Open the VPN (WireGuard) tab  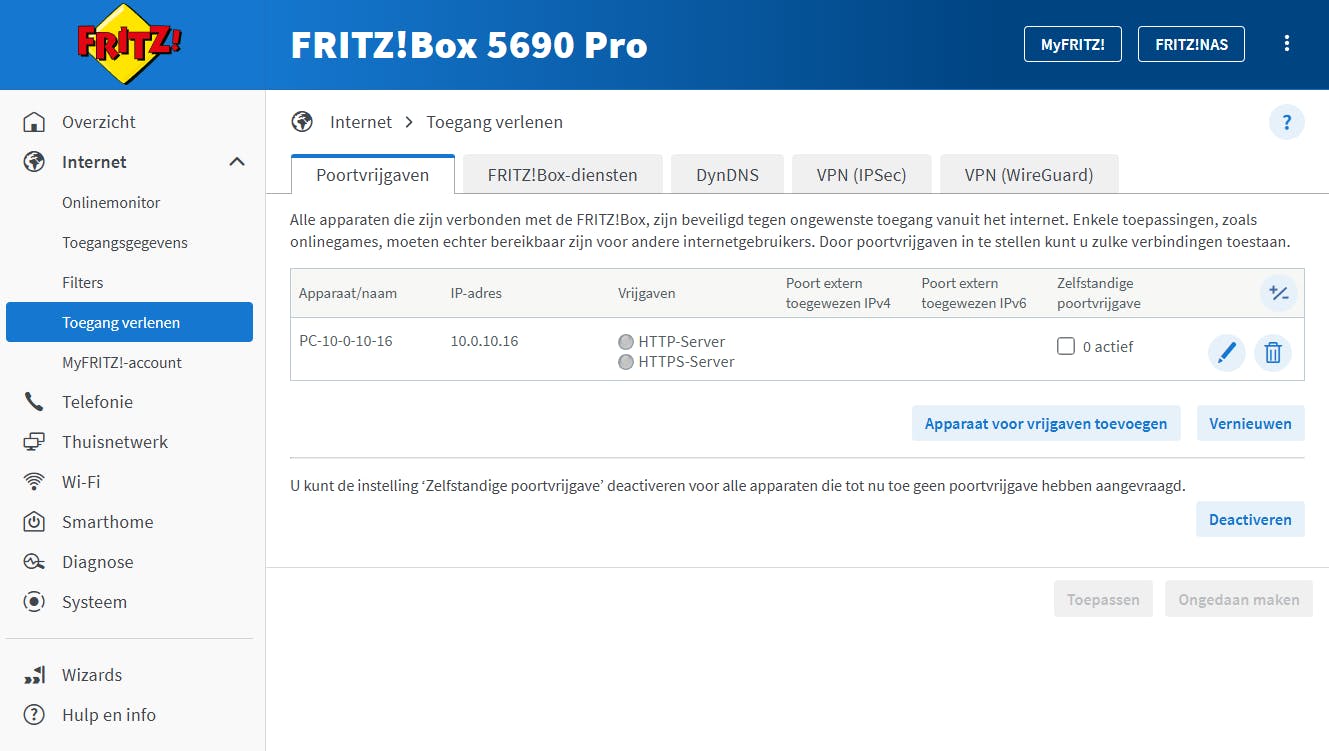(x=1029, y=173)
